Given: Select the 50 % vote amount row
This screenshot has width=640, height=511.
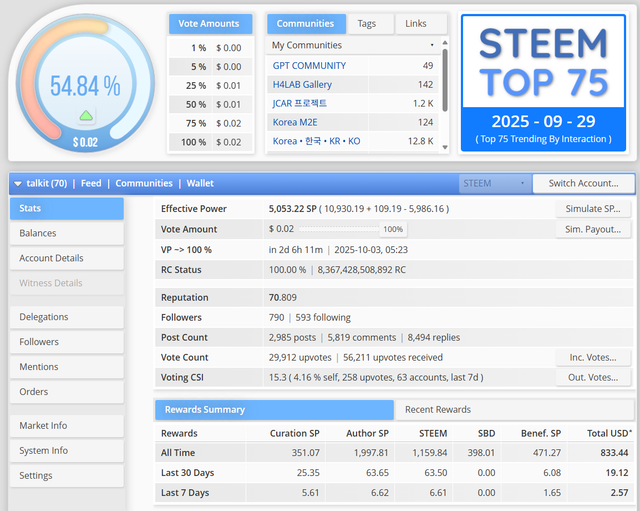Looking at the screenshot, I should [x=211, y=104].
